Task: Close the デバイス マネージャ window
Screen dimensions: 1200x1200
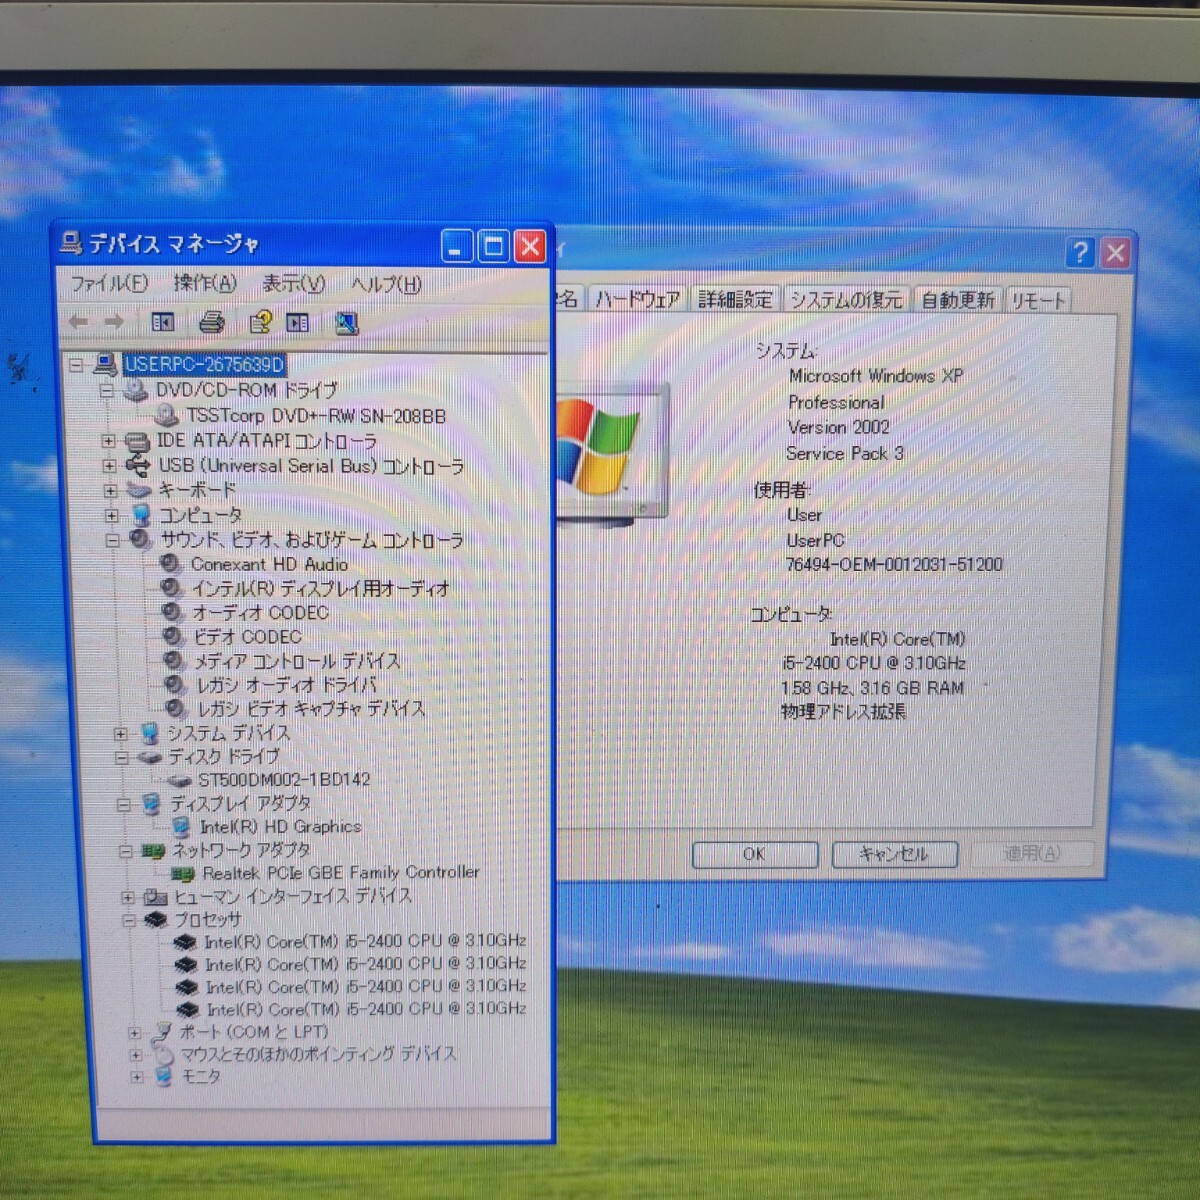Action: [530, 246]
